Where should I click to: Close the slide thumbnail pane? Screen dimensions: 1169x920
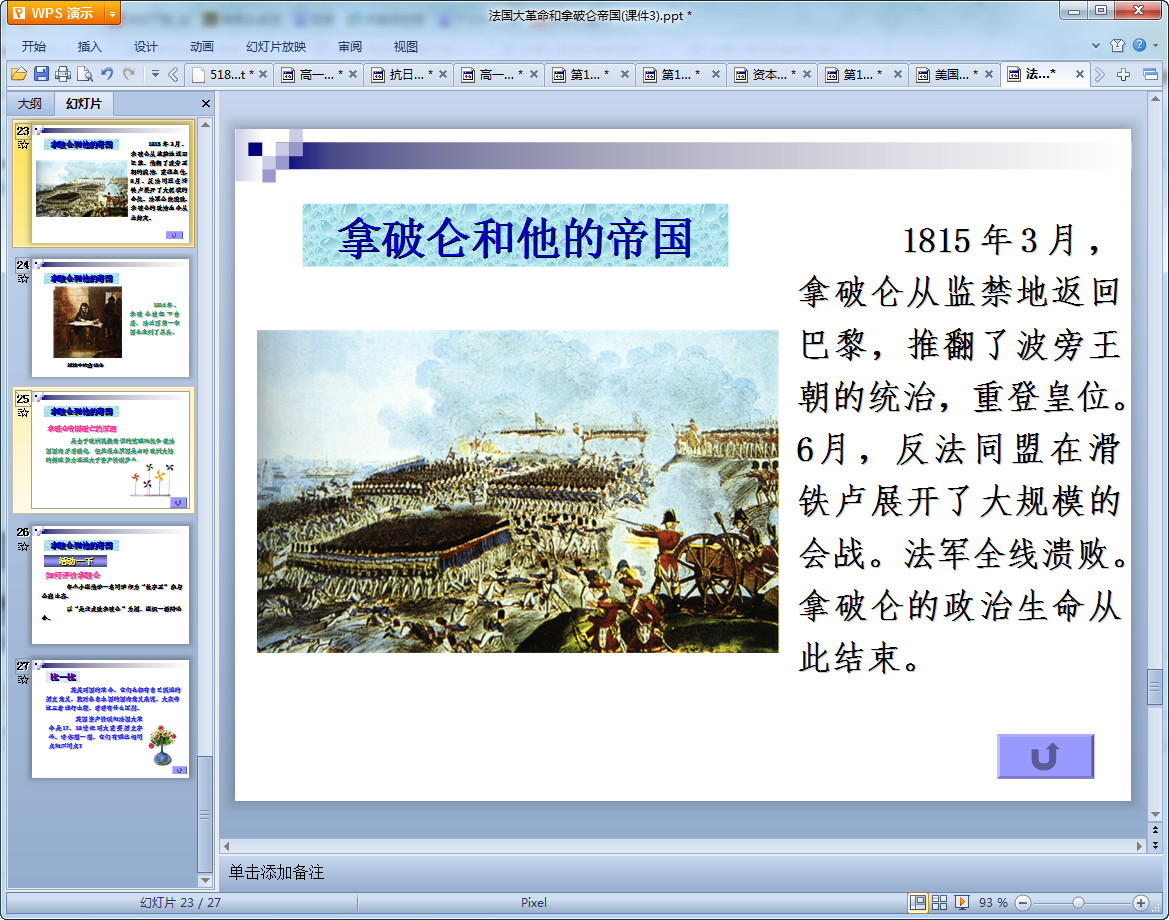(x=206, y=104)
